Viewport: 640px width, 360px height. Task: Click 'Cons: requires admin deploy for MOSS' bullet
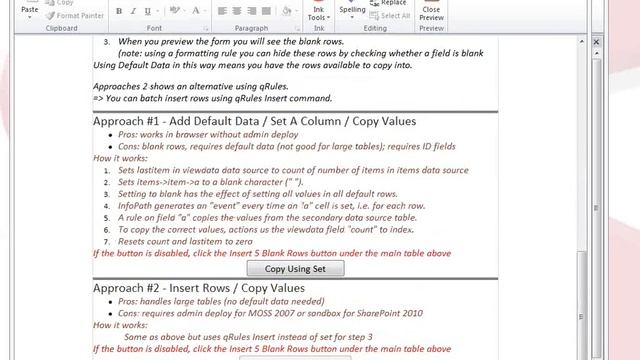click(270, 313)
